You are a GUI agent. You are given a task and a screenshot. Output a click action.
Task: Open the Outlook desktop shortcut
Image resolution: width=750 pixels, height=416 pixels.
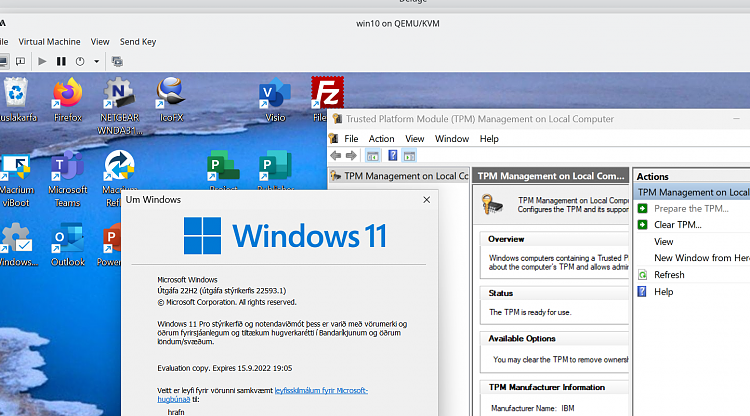click(67, 245)
